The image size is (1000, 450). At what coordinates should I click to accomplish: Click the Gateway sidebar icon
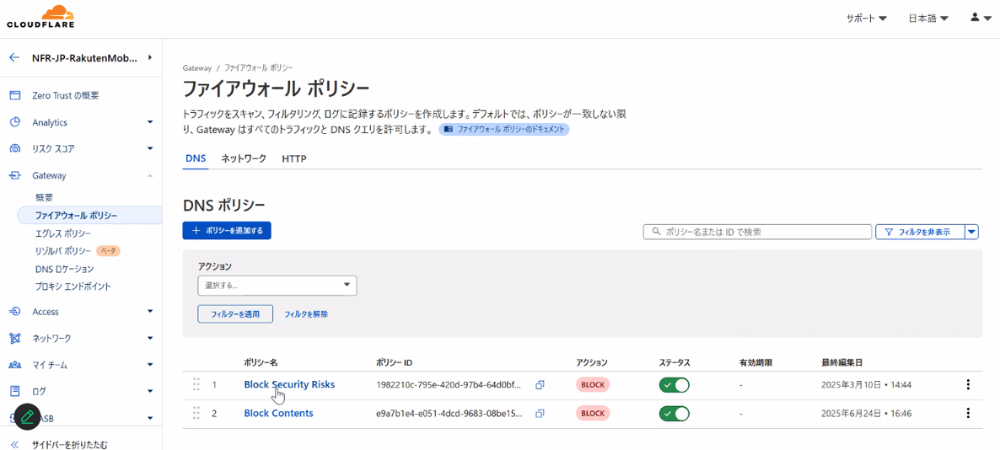[15, 175]
